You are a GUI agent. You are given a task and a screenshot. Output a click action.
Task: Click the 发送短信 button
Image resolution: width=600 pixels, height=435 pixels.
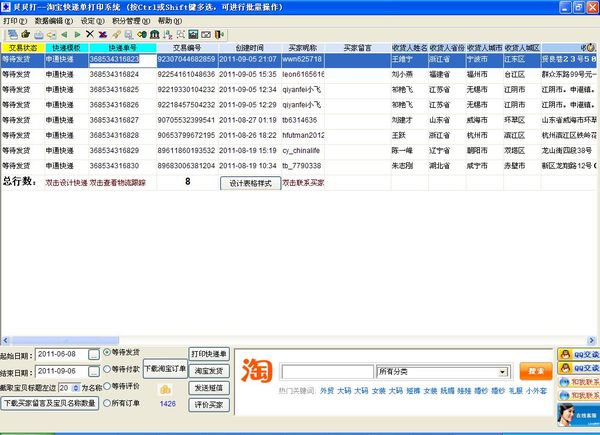pyautogui.click(x=209, y=388)
